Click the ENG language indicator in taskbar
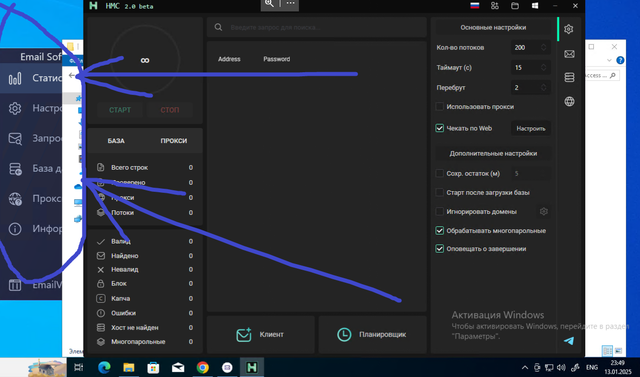 (592, 368)
